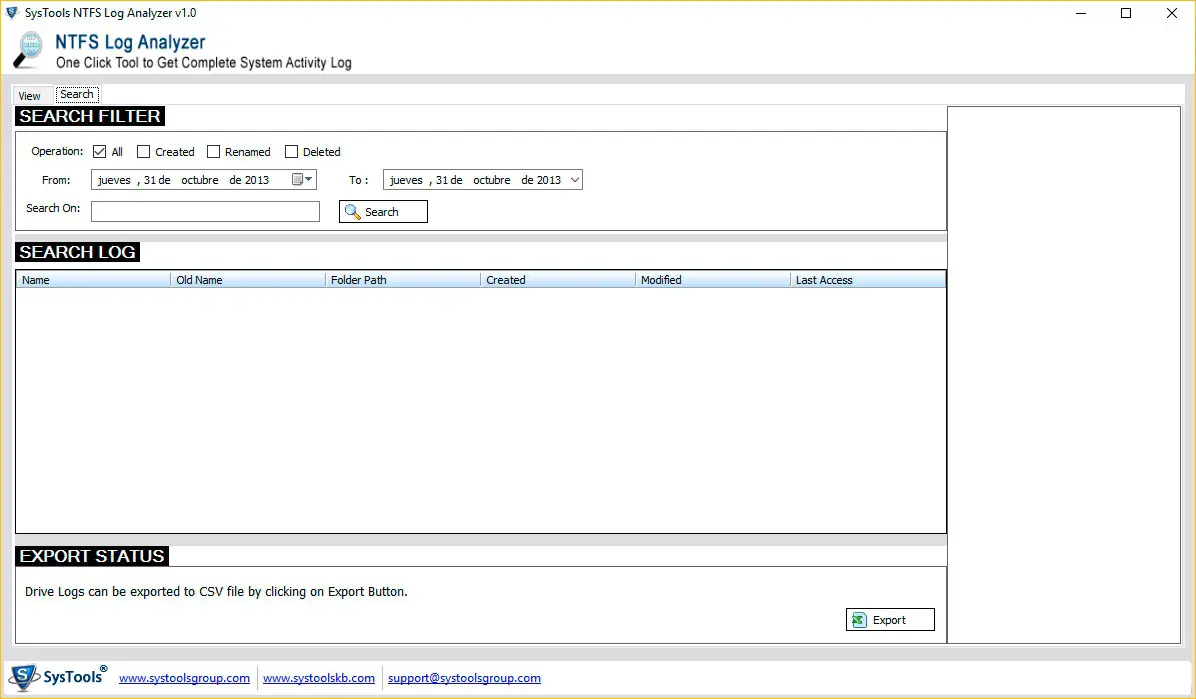The width and height of the screenshot is (1196, 699).
Task: Focus the Search On text field
Action: click(x=205, y=211)
